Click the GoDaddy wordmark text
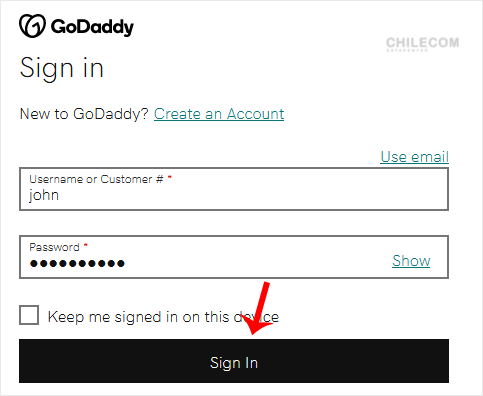The height and width of the screenshot is (396, 483). tap(92, 27)
